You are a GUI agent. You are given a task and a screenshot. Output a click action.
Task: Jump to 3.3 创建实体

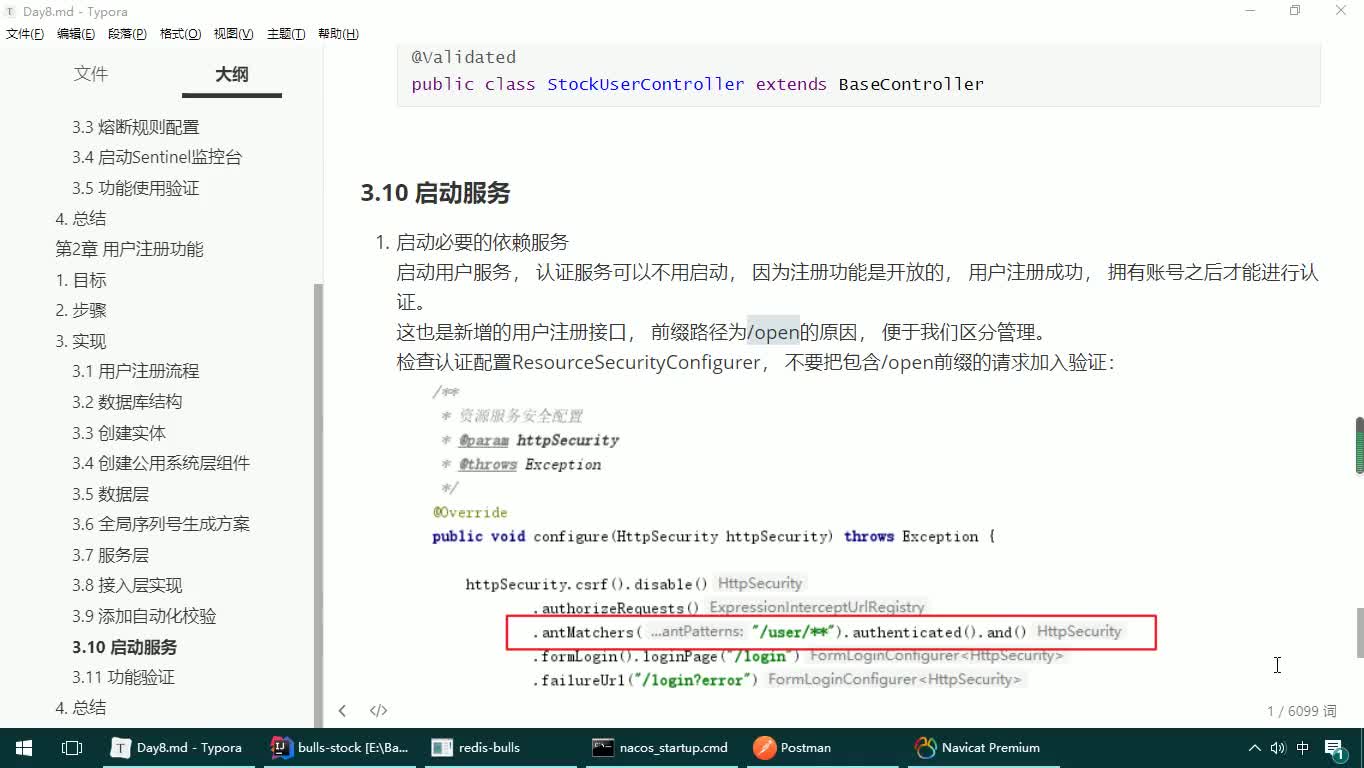coord(119,433)
